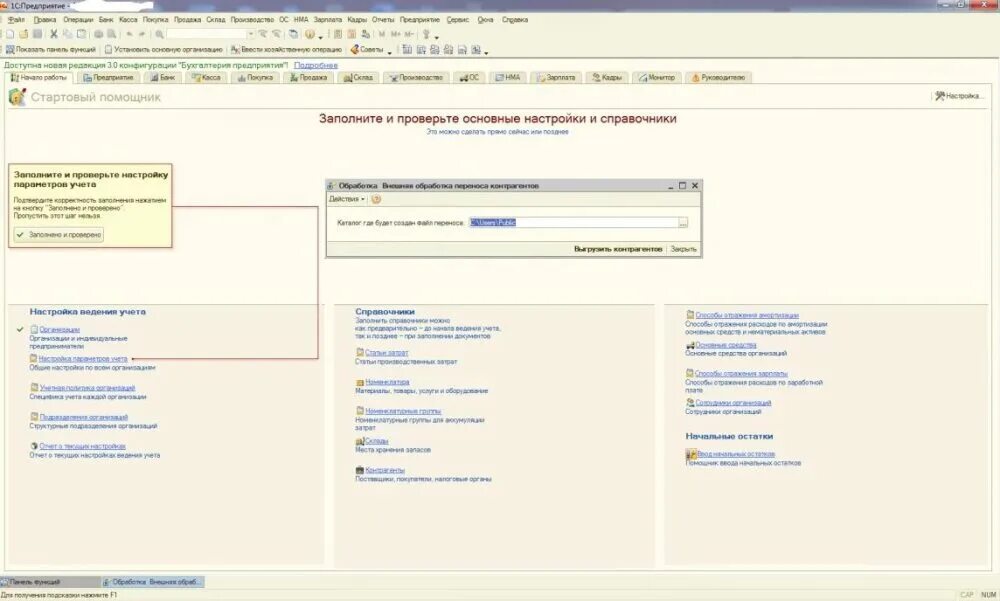The width and height of the screenshot is (1000, 601).
Task: Click the Основные средства icon
Action: click(690, 345)
